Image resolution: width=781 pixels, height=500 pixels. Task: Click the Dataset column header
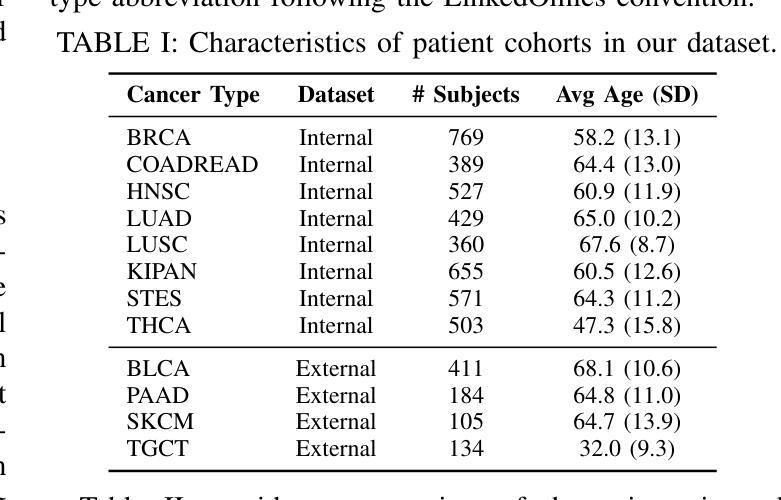click(336, 95)
